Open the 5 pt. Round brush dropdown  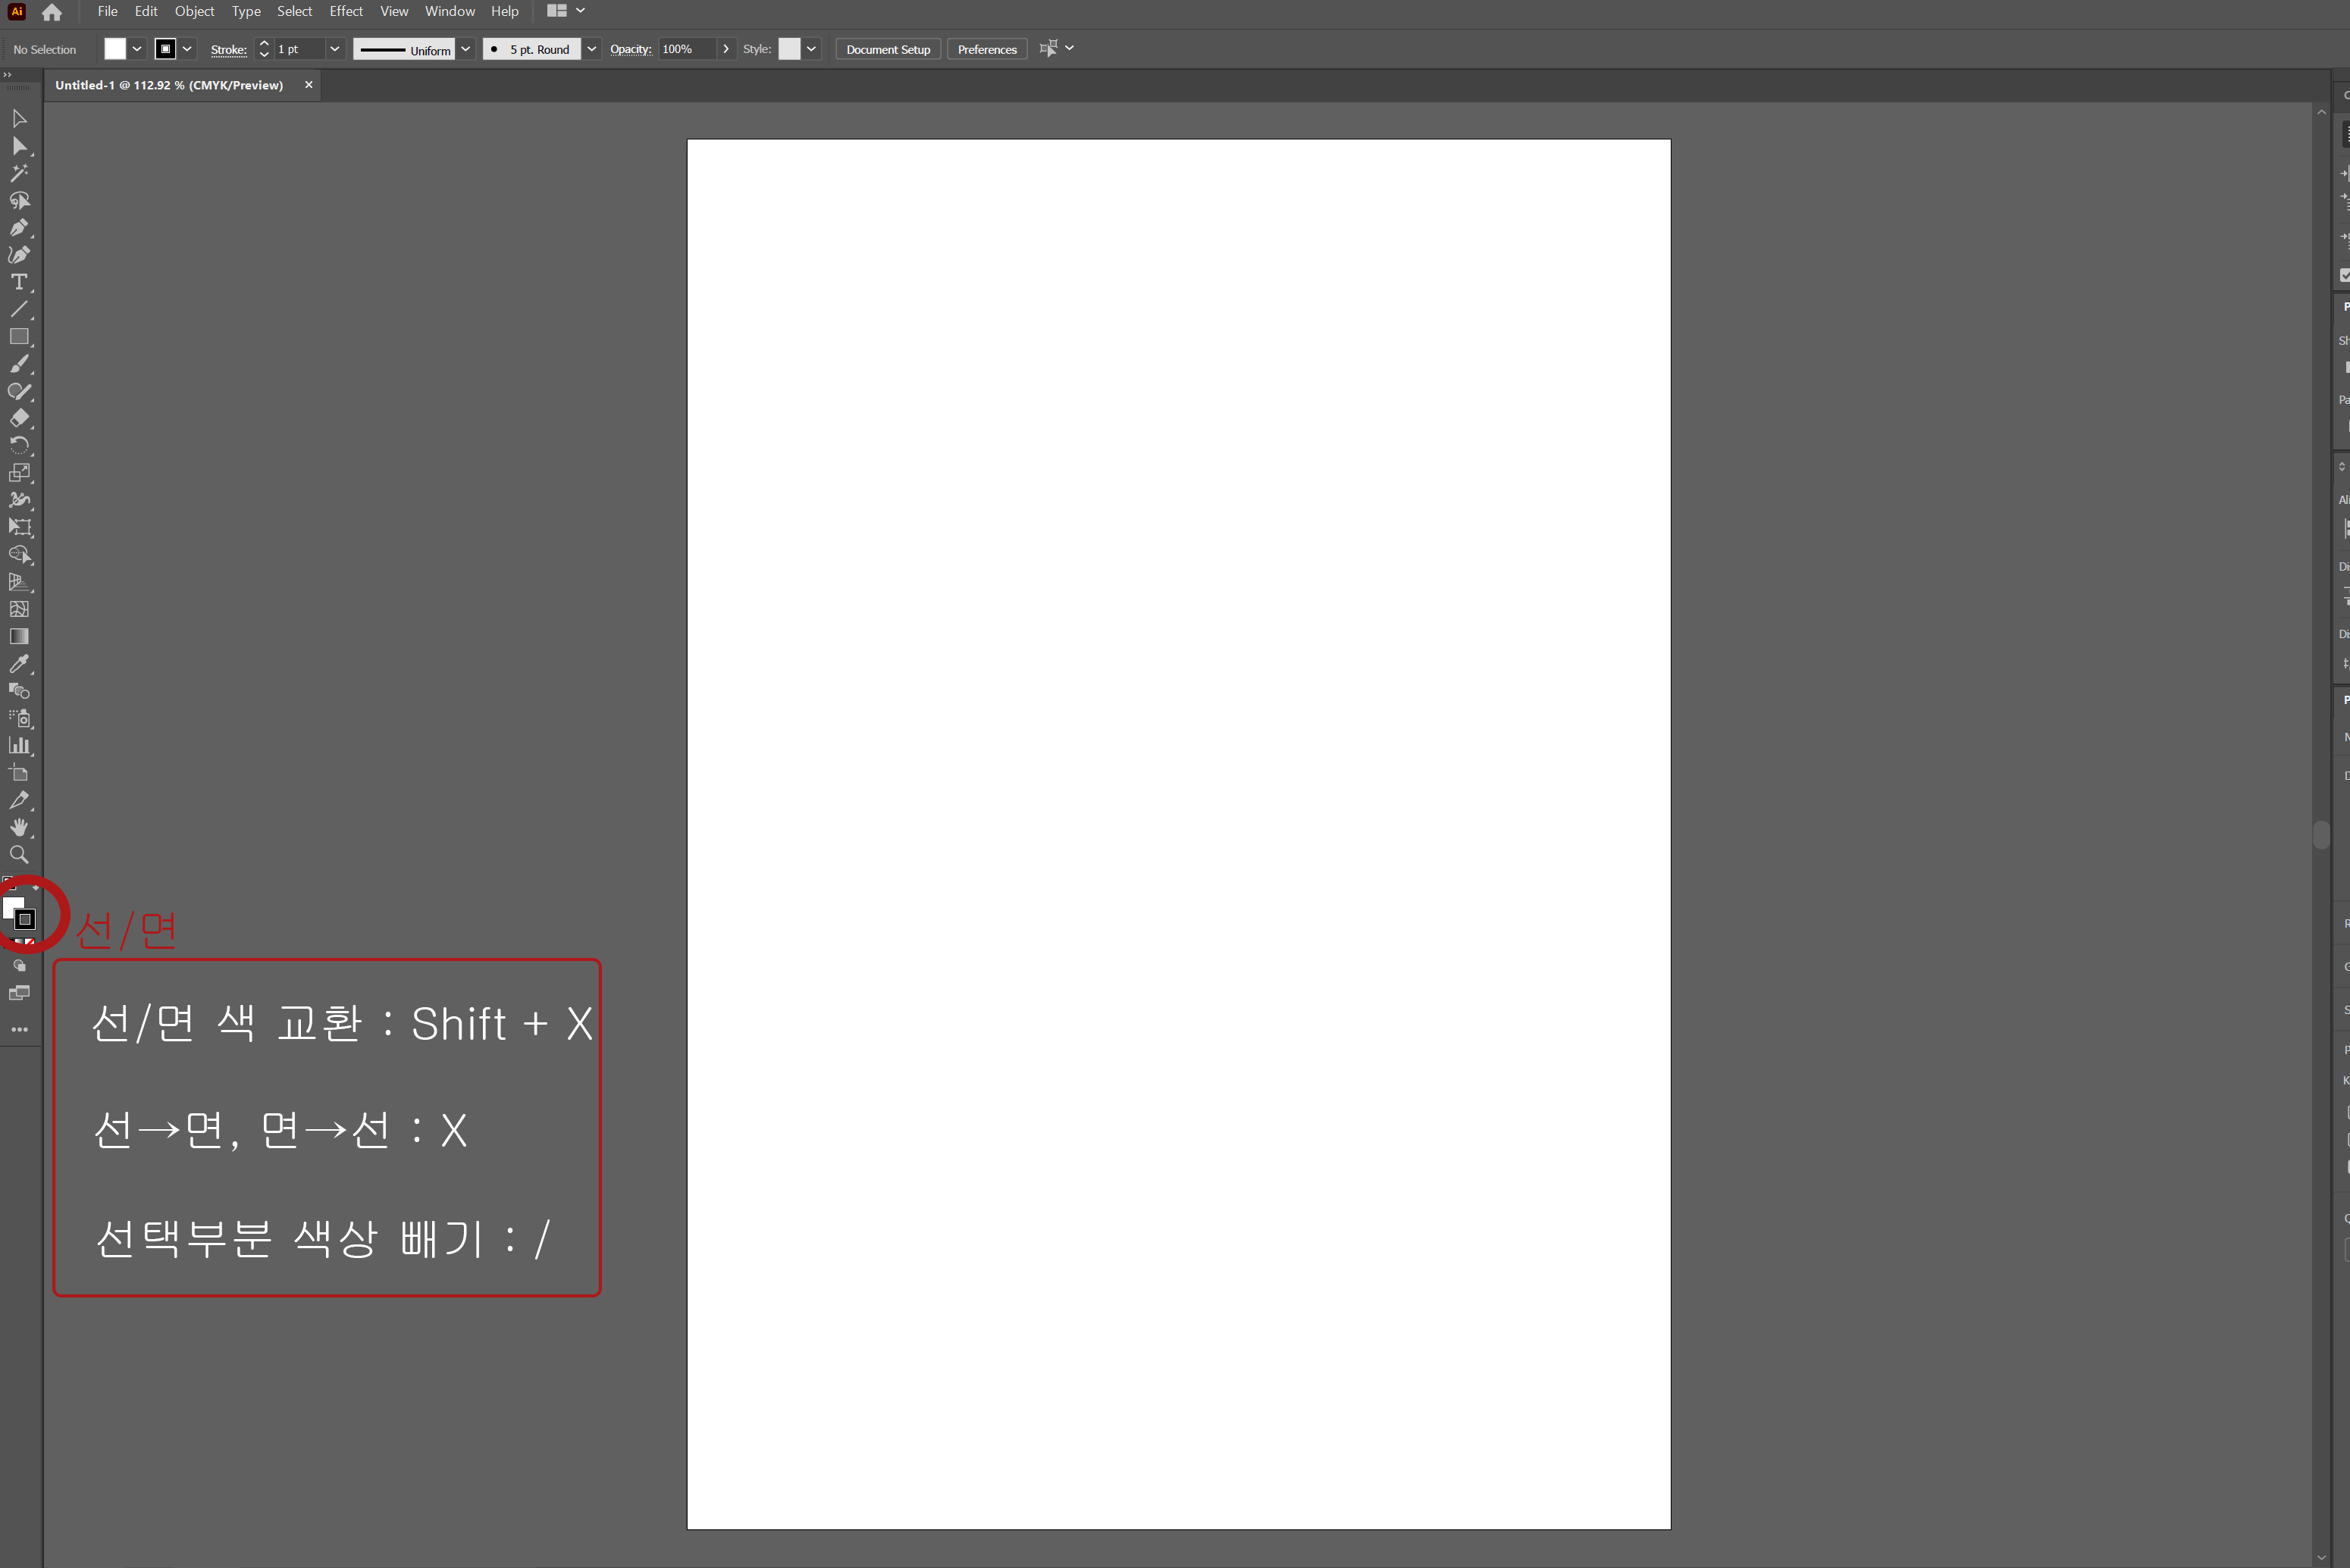[x=592, y=49]
